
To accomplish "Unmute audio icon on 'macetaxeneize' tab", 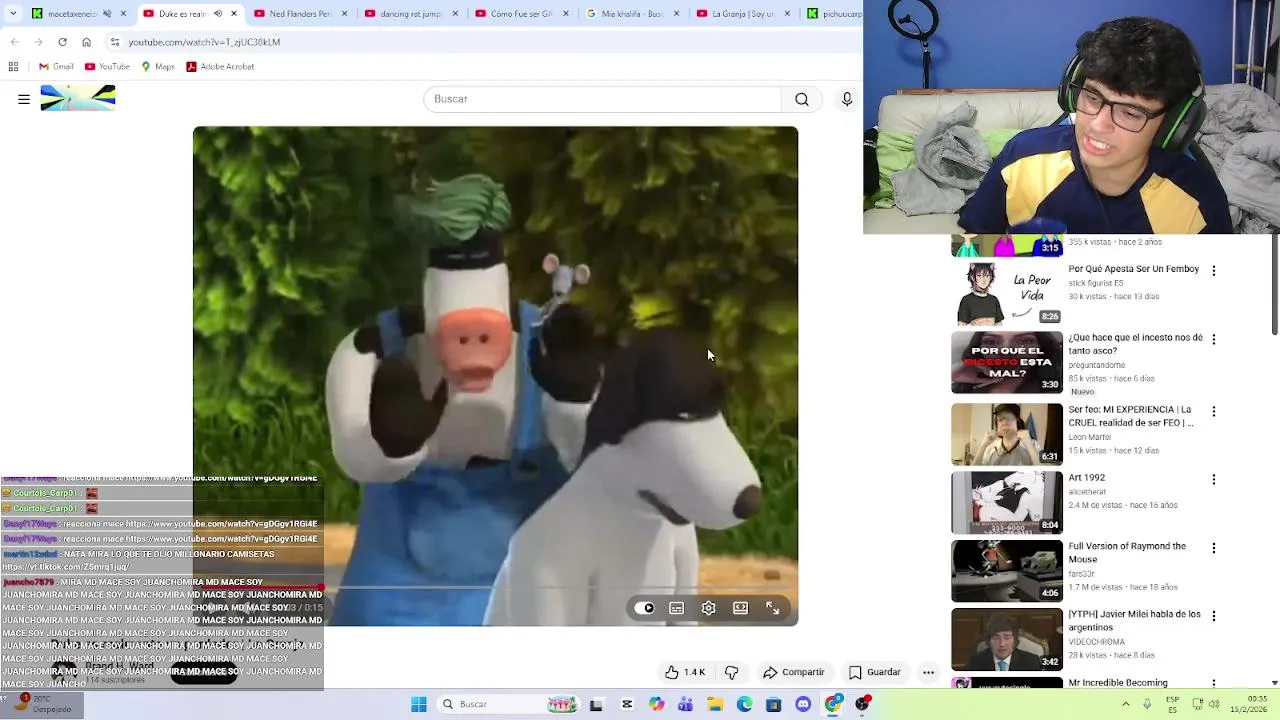I will pos(107,14).
